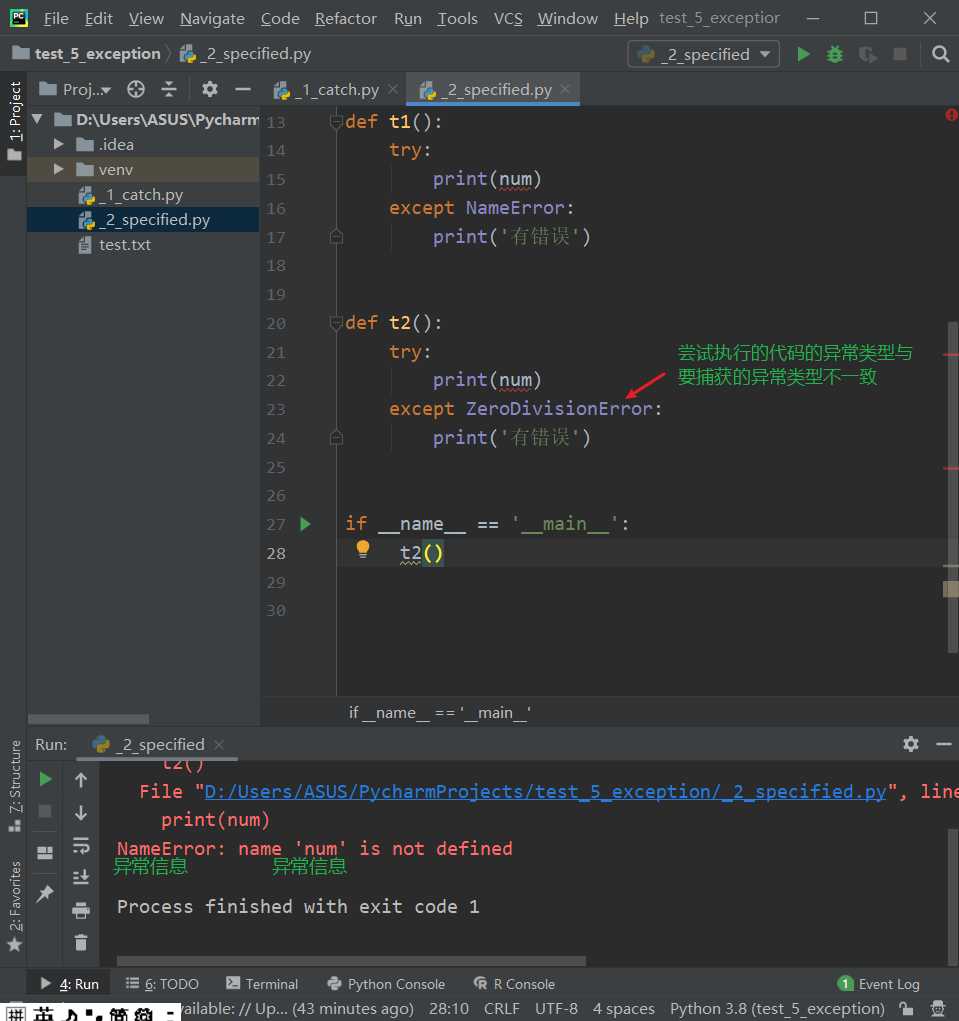This screenshot has height=1021, width=959.
Task: Click fold end marker at line 17
Action: tap(336, 236)
